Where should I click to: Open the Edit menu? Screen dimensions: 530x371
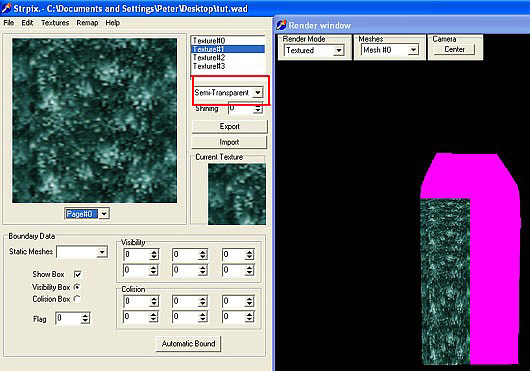pyautogui.click(x=27, y=23)
